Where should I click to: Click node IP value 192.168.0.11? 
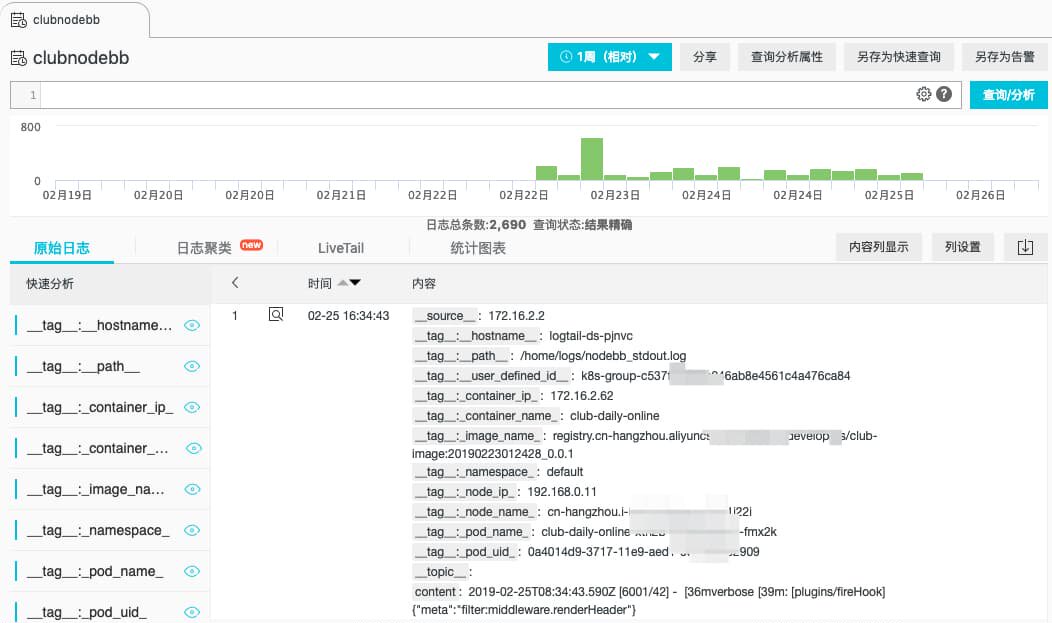click(x=562, y=492)
